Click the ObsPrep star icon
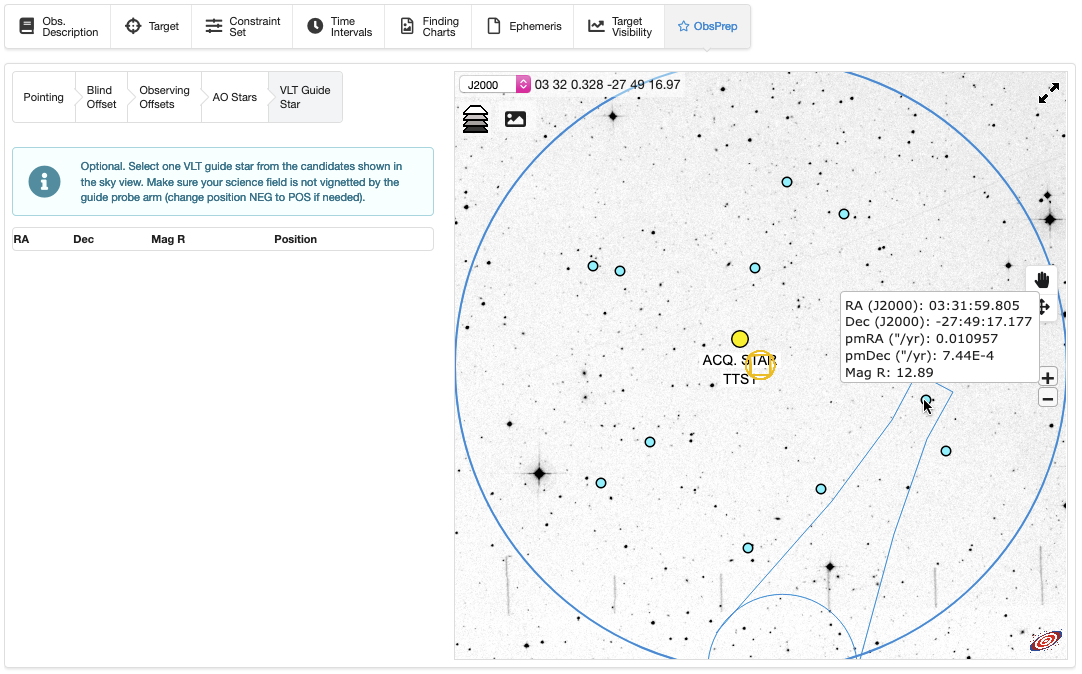 [x=683, y=26]
